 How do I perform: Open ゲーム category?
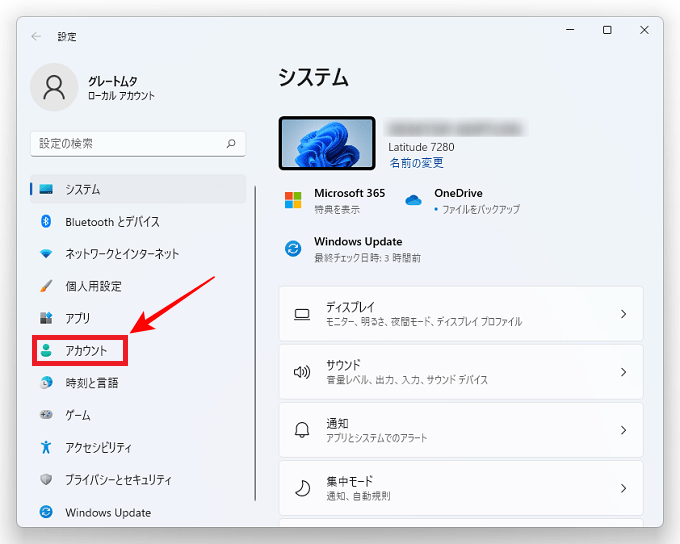(x=138, y=415)
